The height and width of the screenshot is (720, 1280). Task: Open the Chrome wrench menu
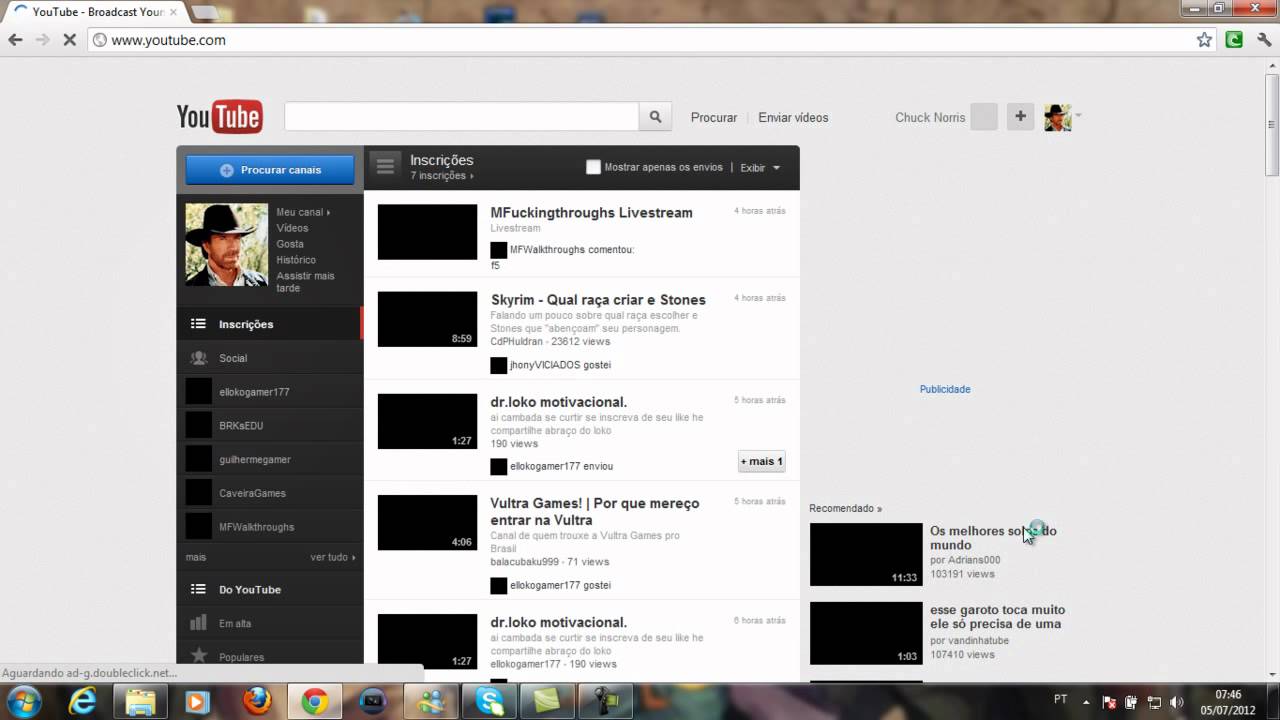[x=1264, y=40]
